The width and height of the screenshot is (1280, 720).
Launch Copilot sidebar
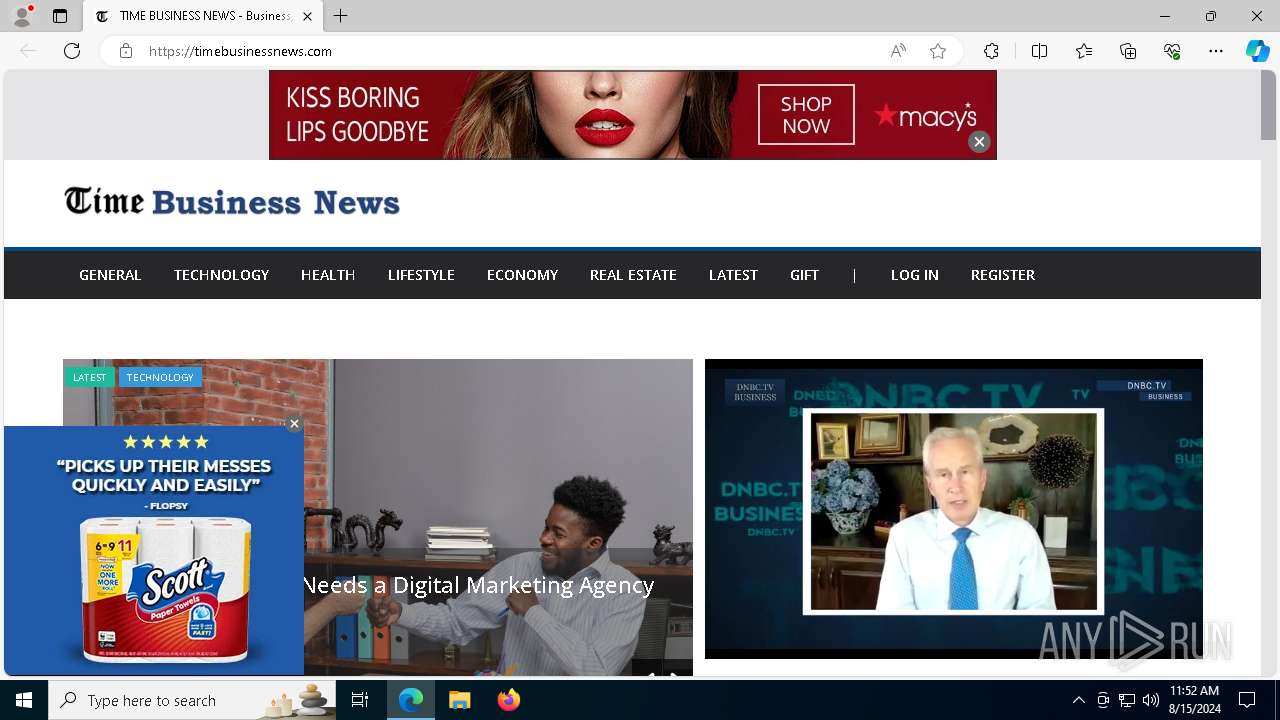[x=1257, y=51]
